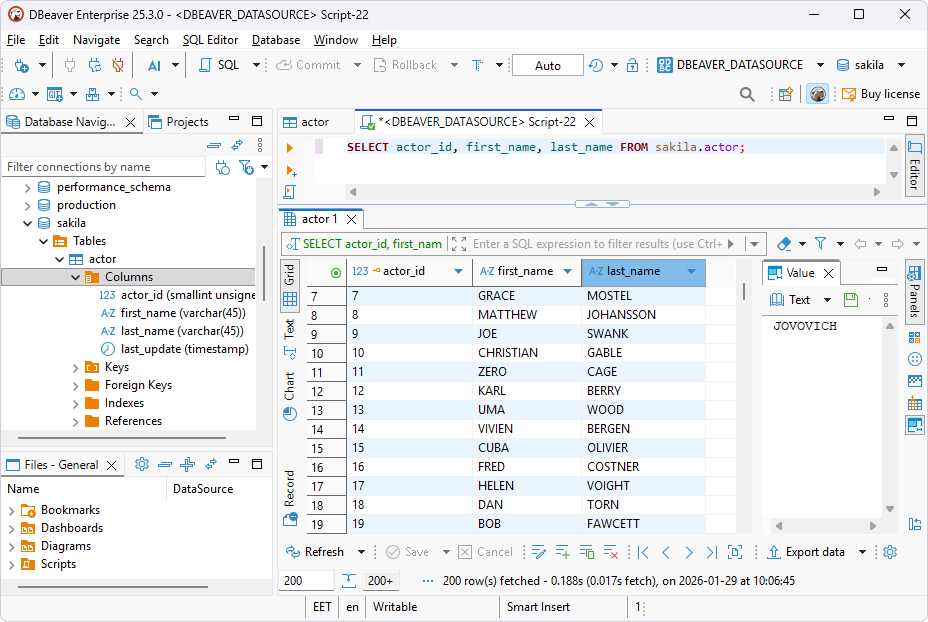This screenshot has height=622, width=928.
Task: Collapse the sakila database node
Action: [x=27, y=222]
